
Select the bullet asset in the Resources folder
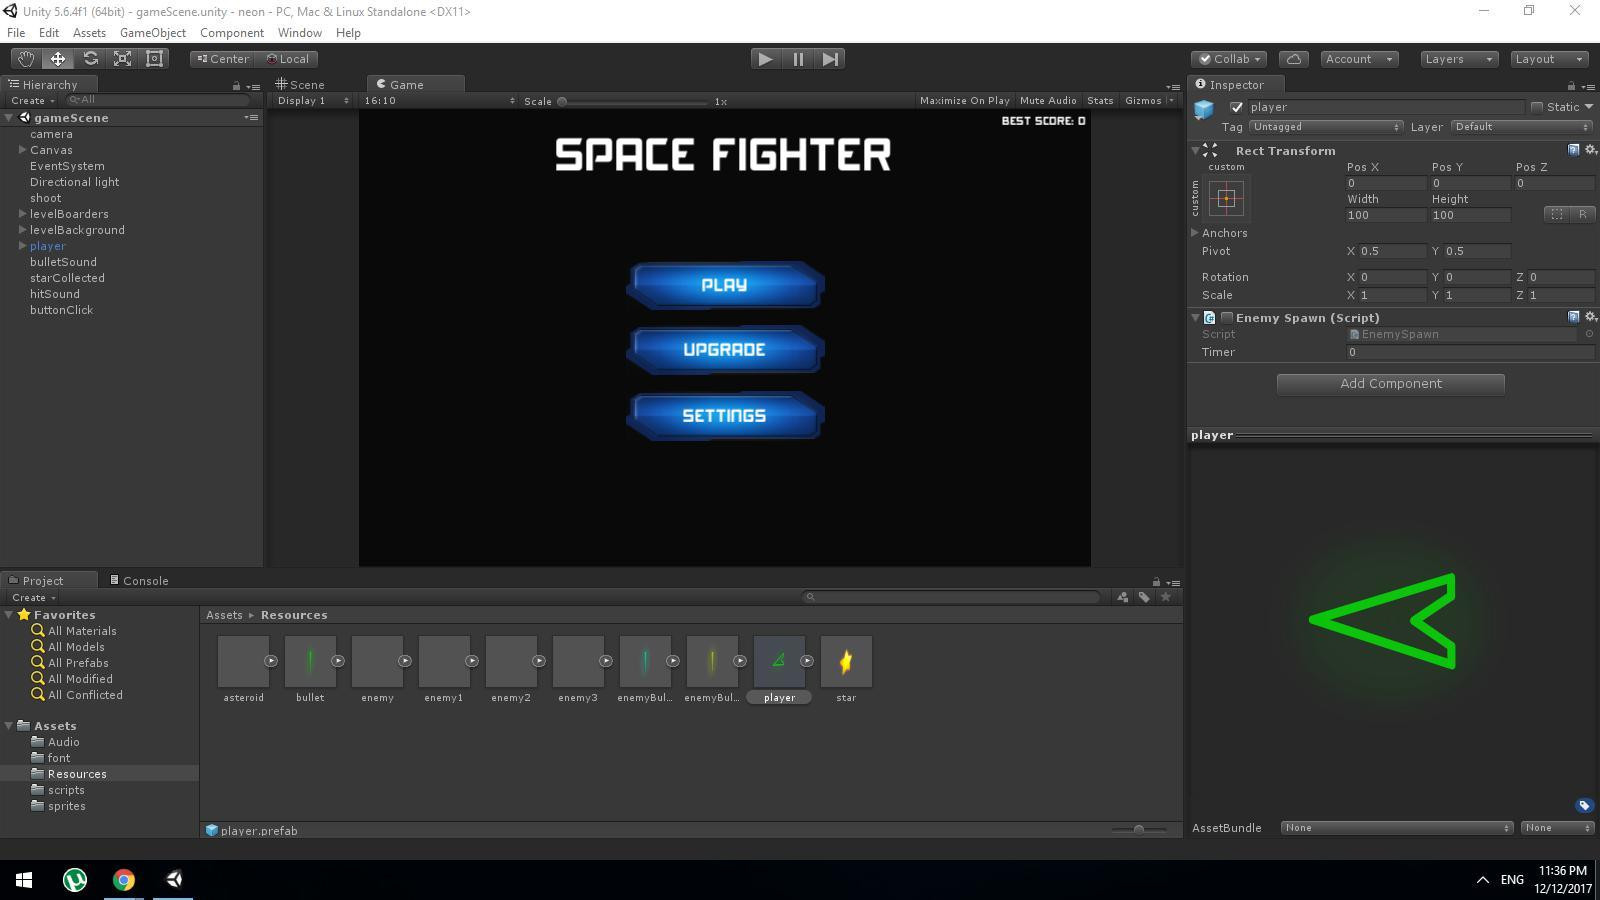310,660
